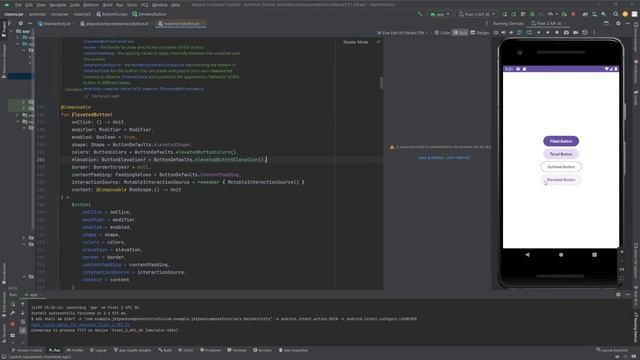Click the emulator volume down icon

pyautogui.click(x=511, y=33)
